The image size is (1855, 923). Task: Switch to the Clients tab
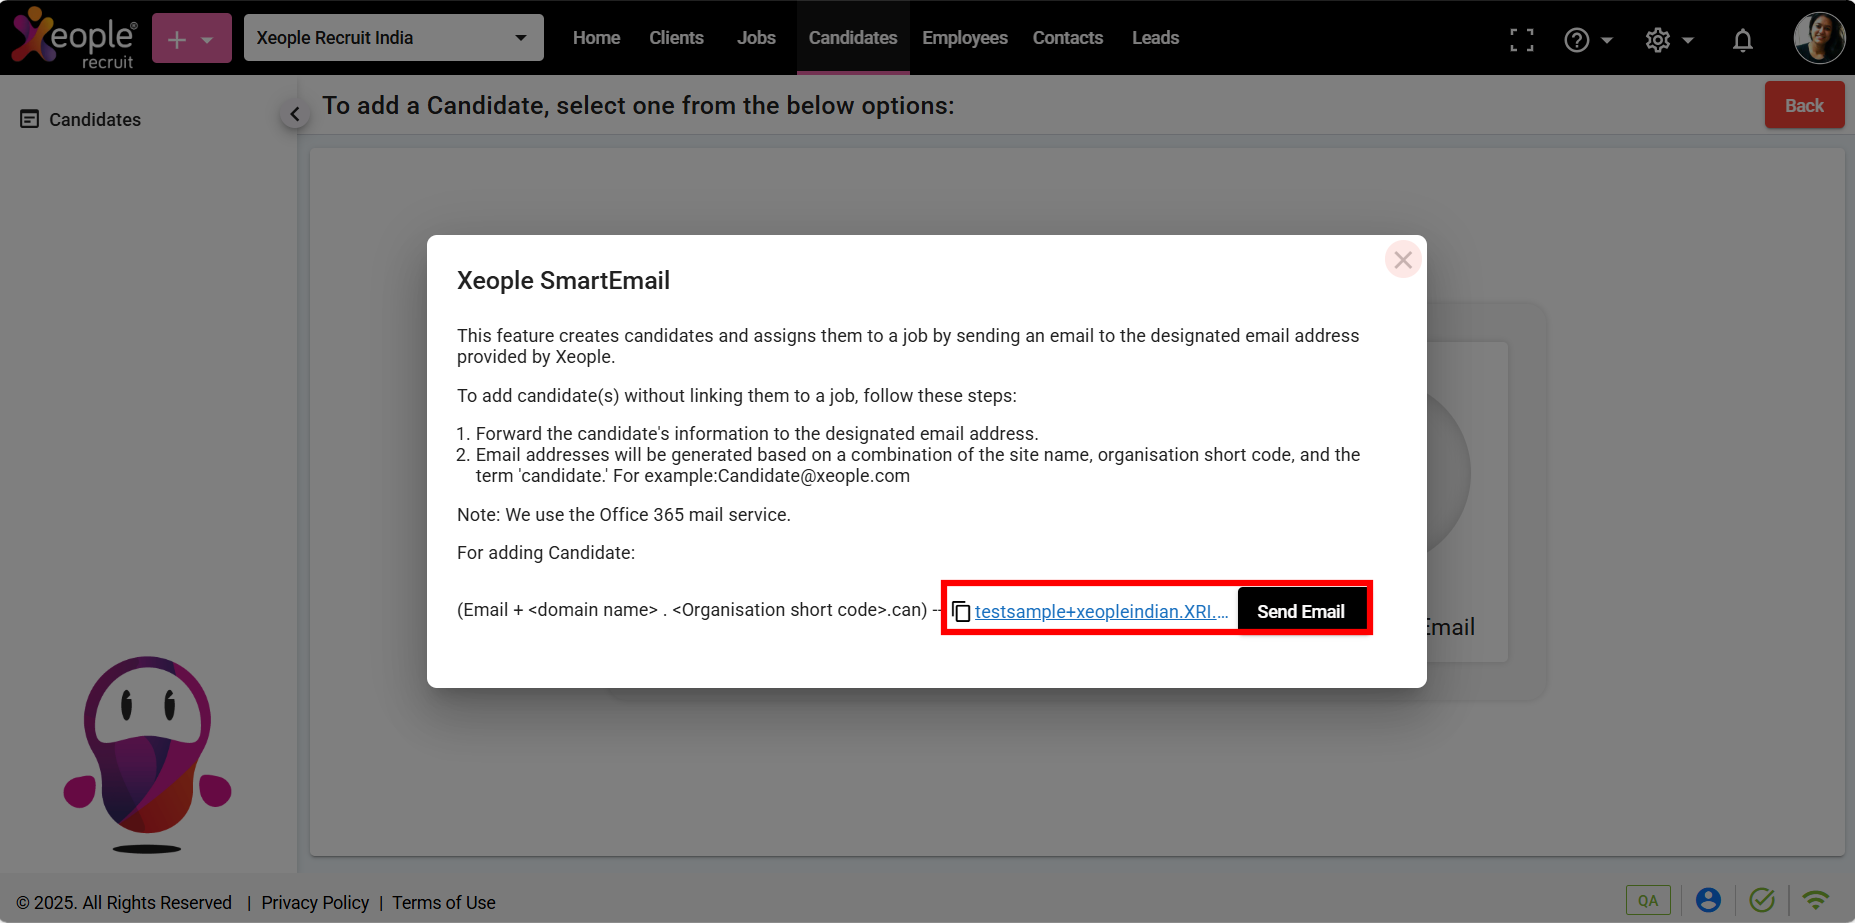pyautogui.click(x=676, y=38)
